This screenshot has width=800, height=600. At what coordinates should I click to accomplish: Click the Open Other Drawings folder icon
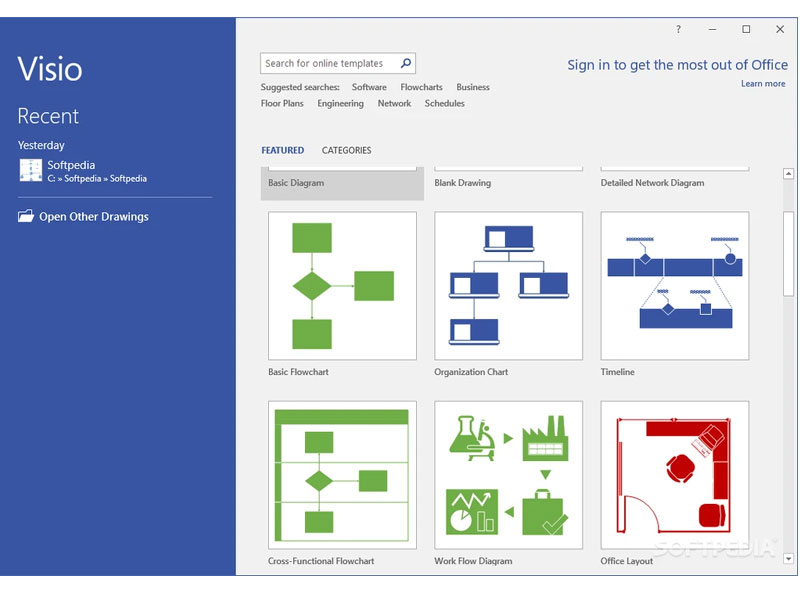point(26,216)
